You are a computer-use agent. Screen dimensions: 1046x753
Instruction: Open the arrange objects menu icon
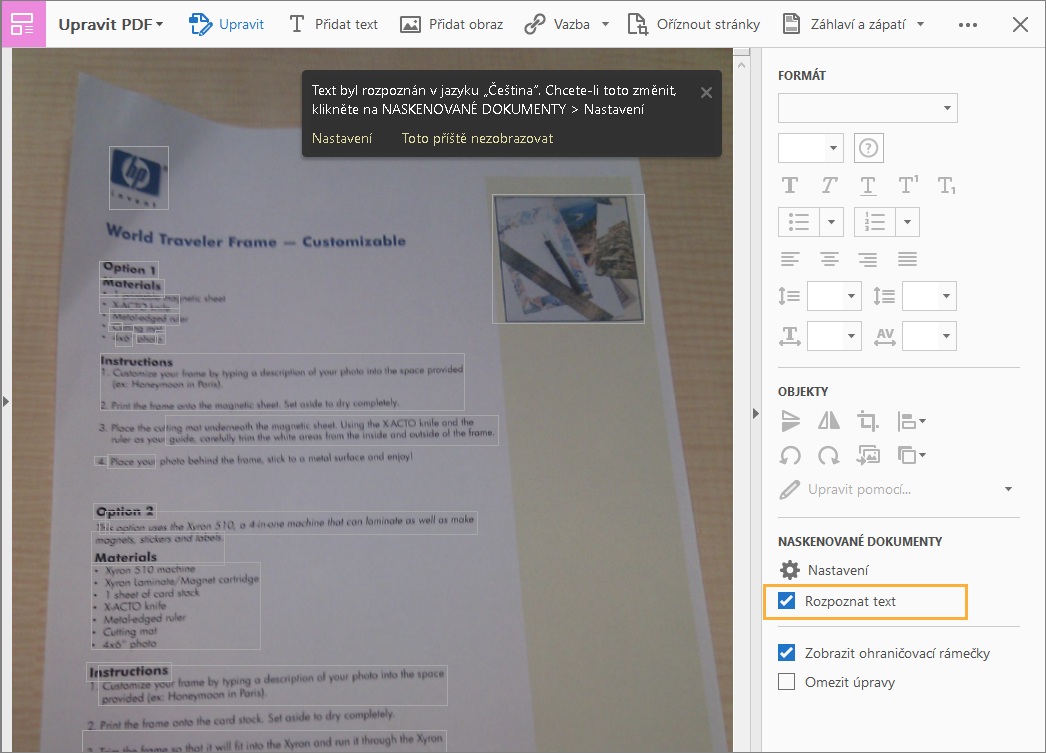pyautogui.click(x=911, y=456)
